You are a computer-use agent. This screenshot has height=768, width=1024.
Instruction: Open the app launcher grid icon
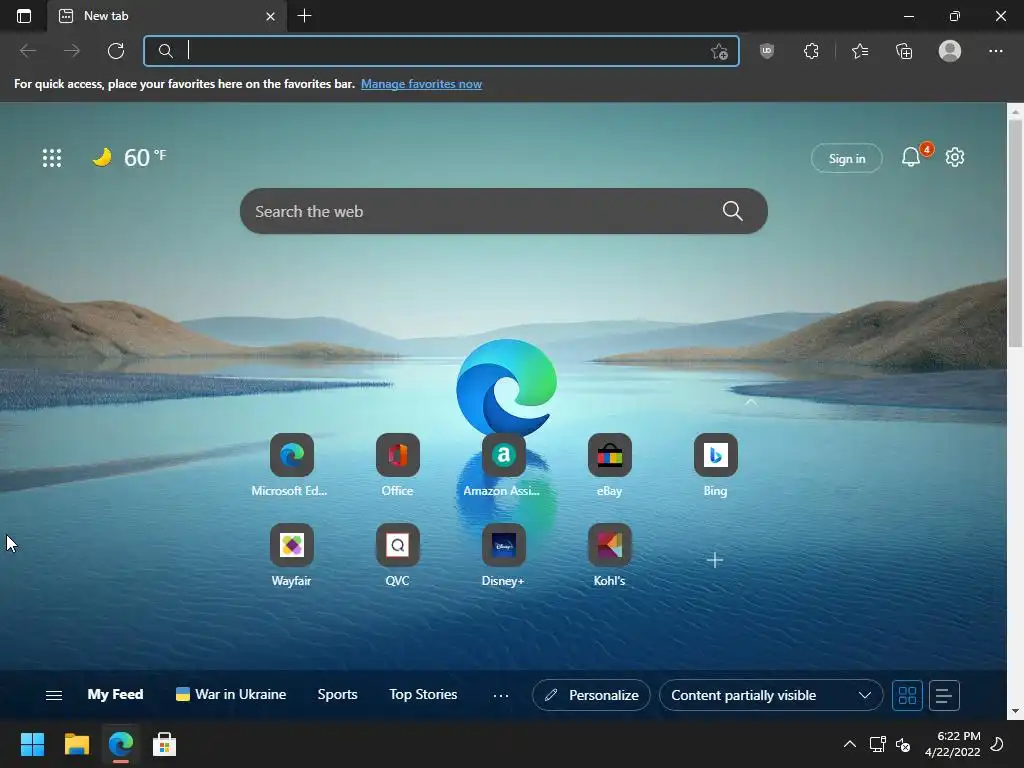[52, 157]
